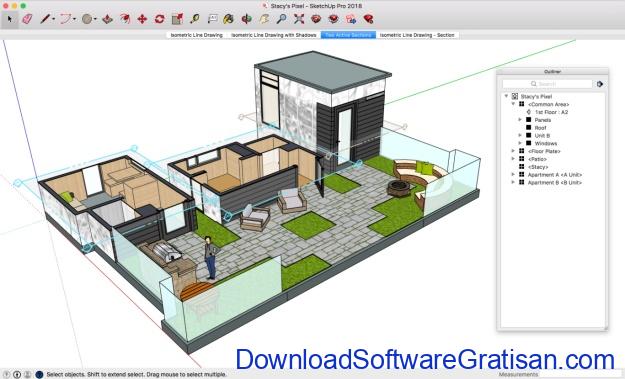Screen dimensions: 625x379
Task: Select the Tape Measure tool
Action: pyautogui.click(x=195, y=19)
